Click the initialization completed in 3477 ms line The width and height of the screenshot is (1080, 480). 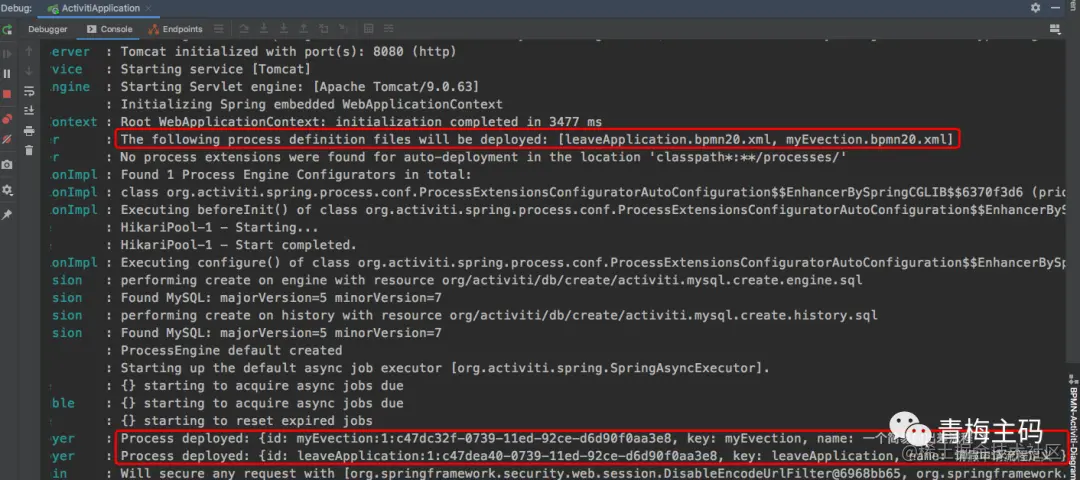point(361,122)
